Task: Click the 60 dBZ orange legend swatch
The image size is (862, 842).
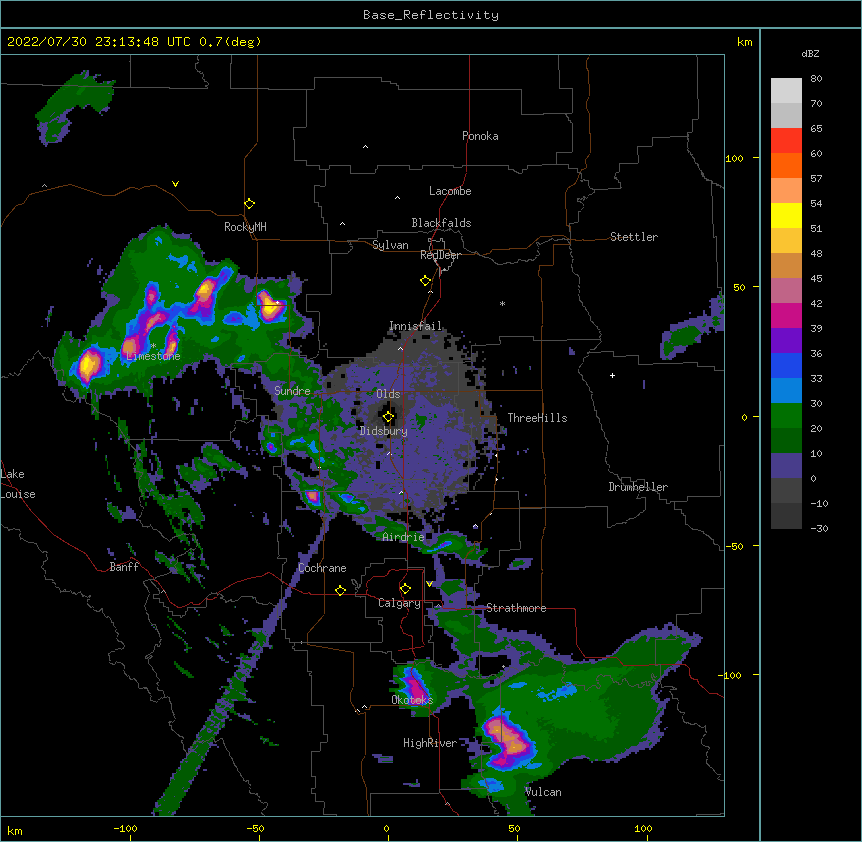Action: tap(786, 165)
